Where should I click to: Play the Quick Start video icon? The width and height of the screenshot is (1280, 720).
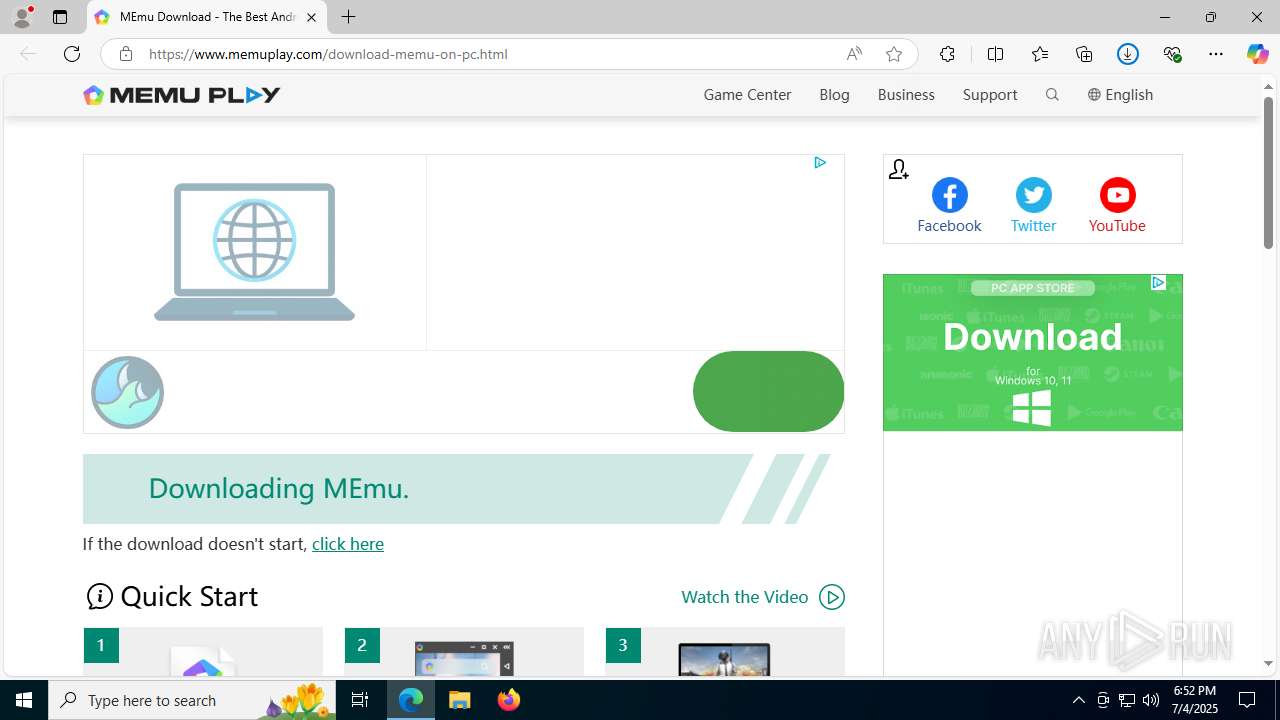click(x=832, y=597)
